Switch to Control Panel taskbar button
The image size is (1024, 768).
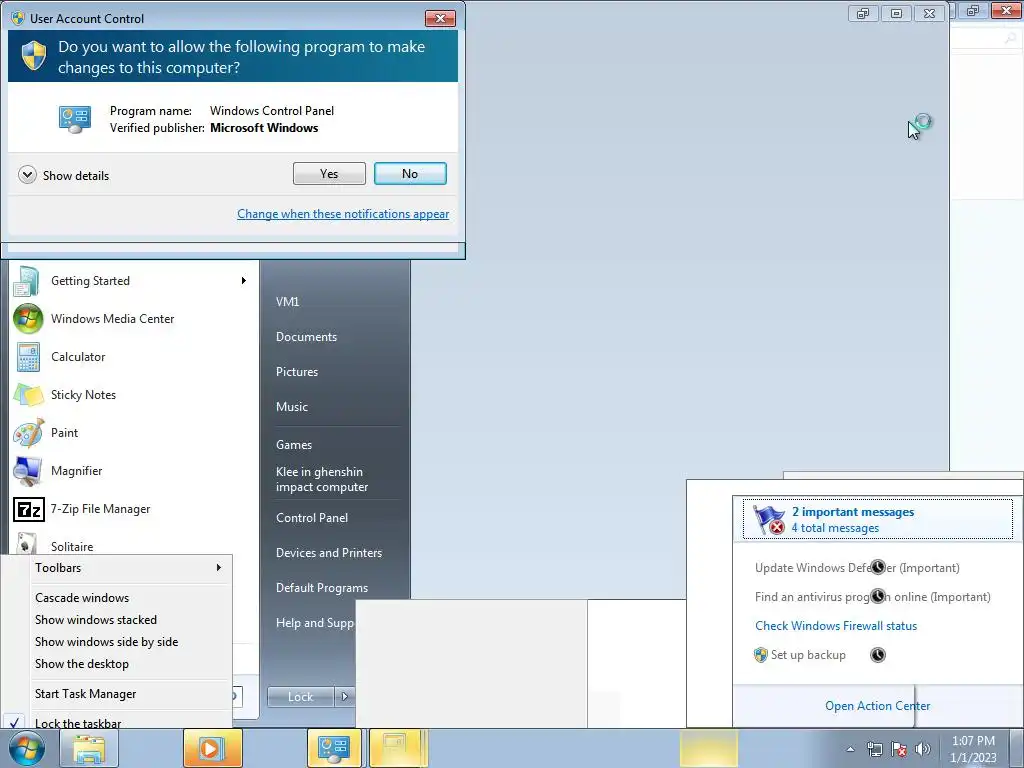[334, 748]
